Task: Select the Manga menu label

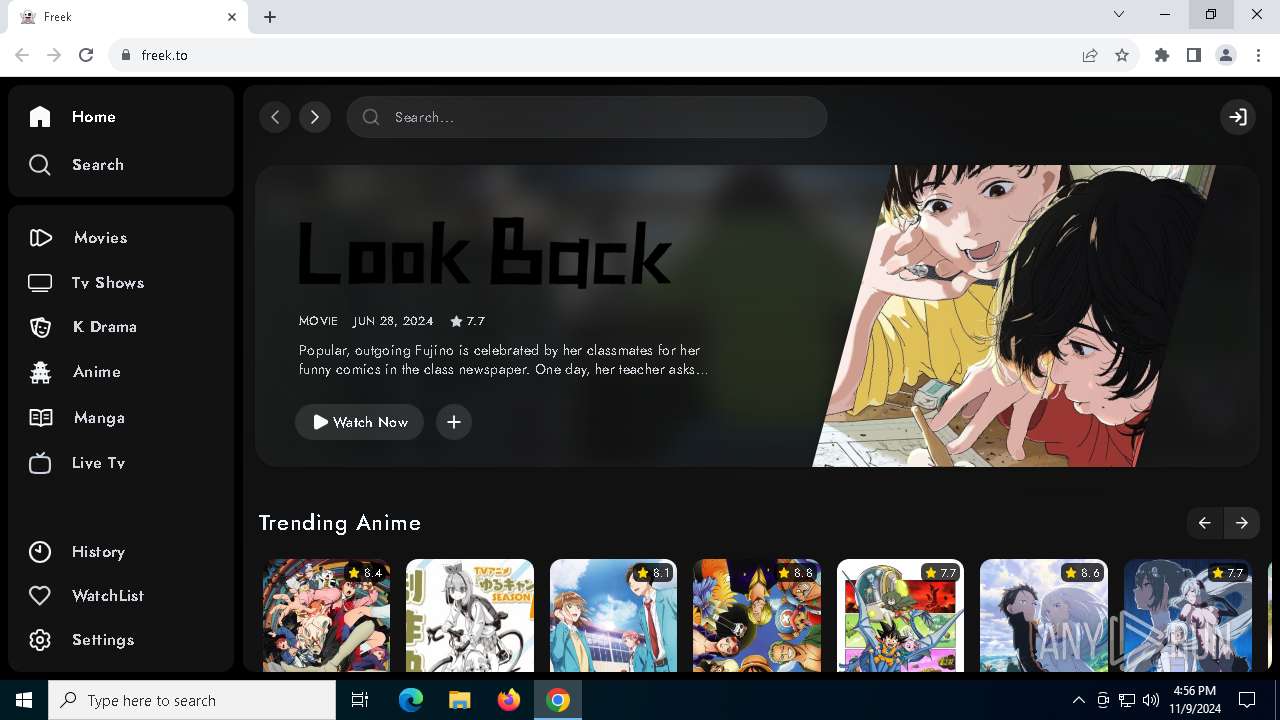Action: 99,418
